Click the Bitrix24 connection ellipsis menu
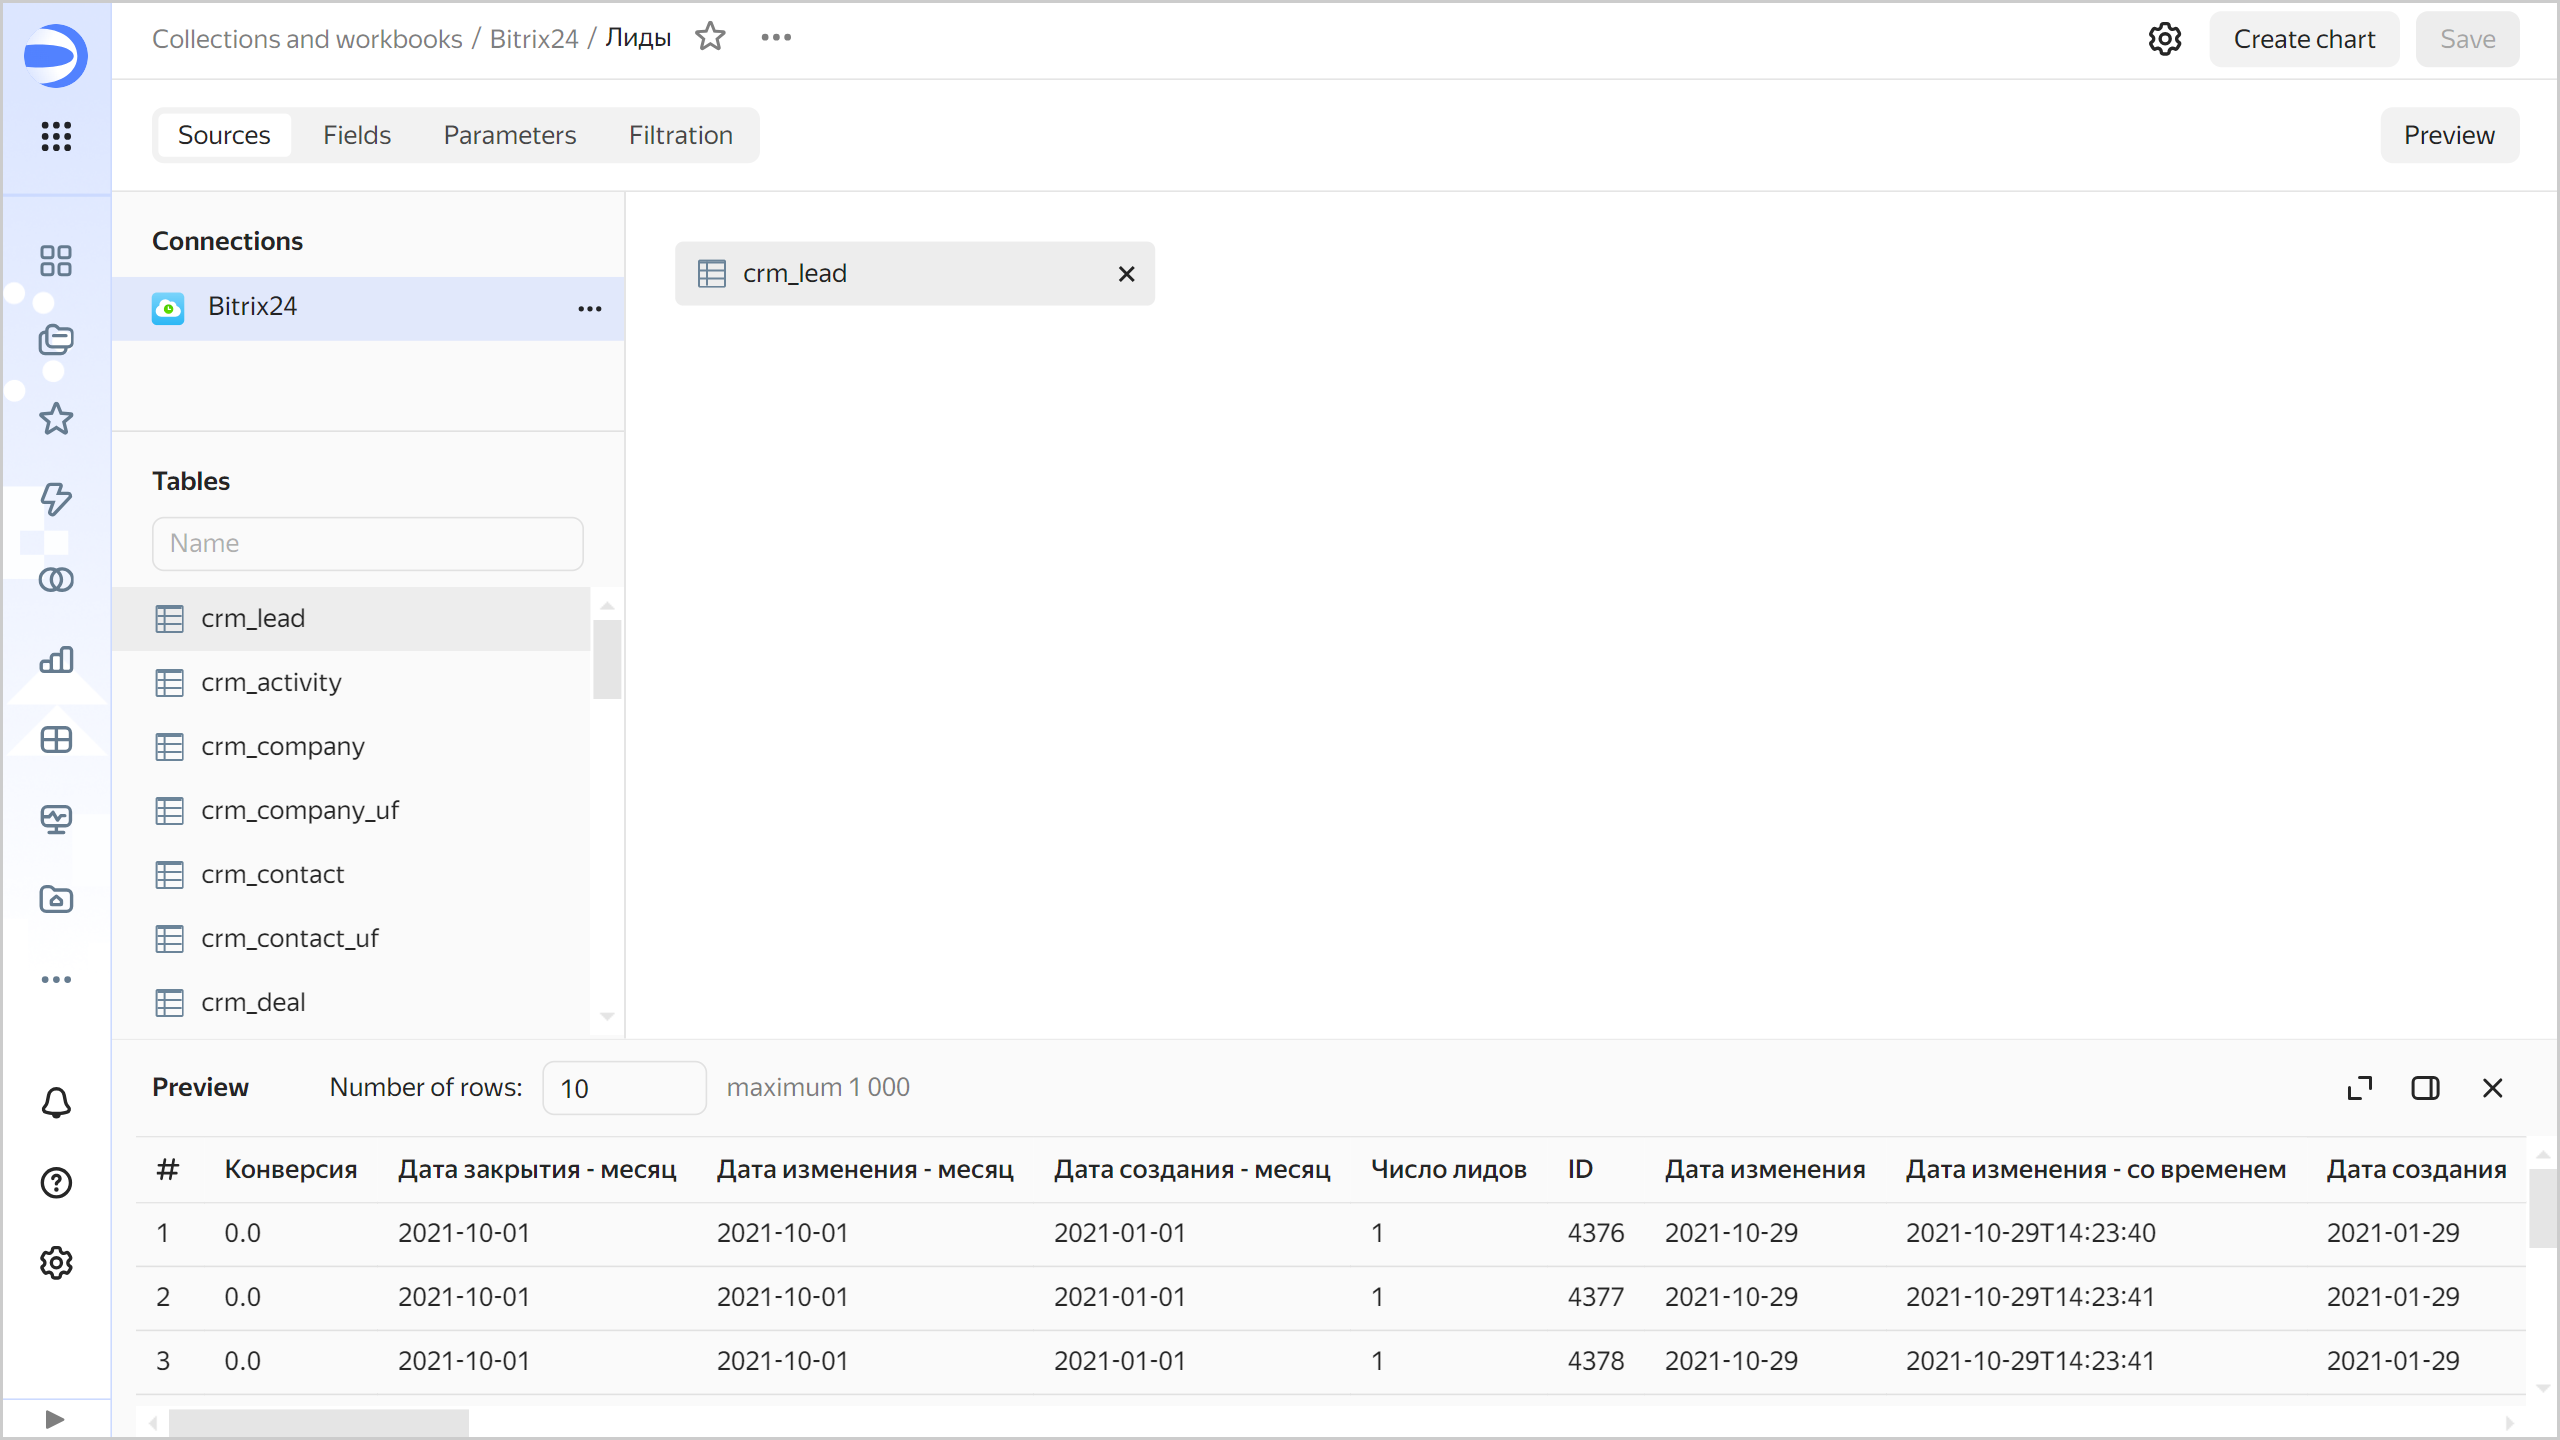The width and height of the screenshot is (2560, 1440). [593, 308]
